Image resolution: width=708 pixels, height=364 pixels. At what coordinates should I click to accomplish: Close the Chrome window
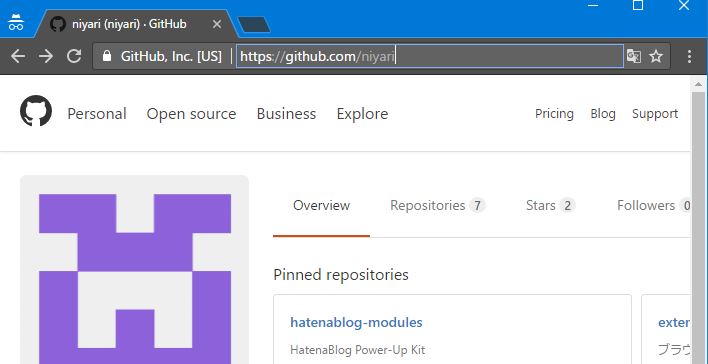pos(684,5)
